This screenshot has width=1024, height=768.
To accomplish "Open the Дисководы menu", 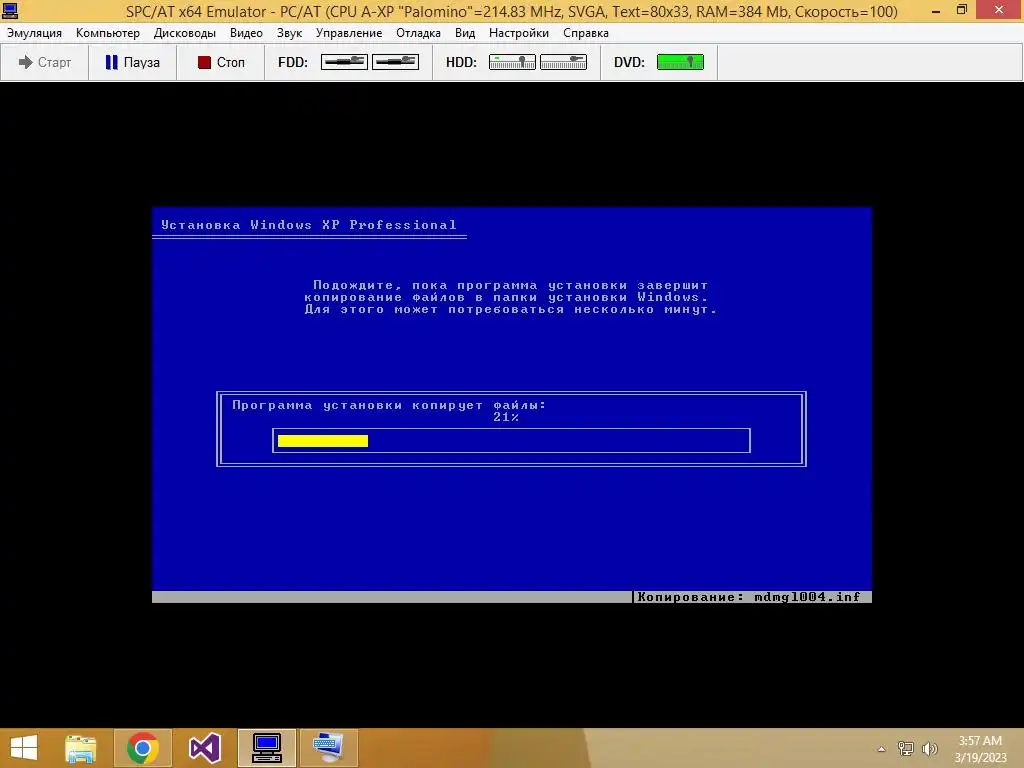I will pos(185,33).
